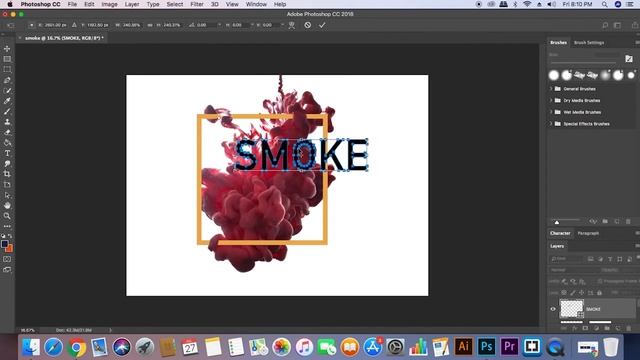640x360 pixels.
Task: Toggle reference point location checkbox
Action: click(31, 25)
